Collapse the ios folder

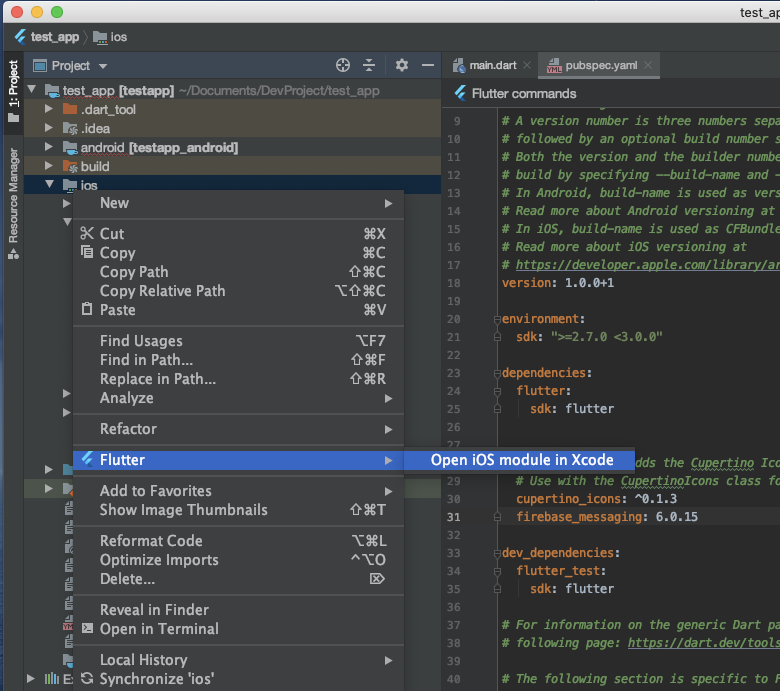[49, 185]
